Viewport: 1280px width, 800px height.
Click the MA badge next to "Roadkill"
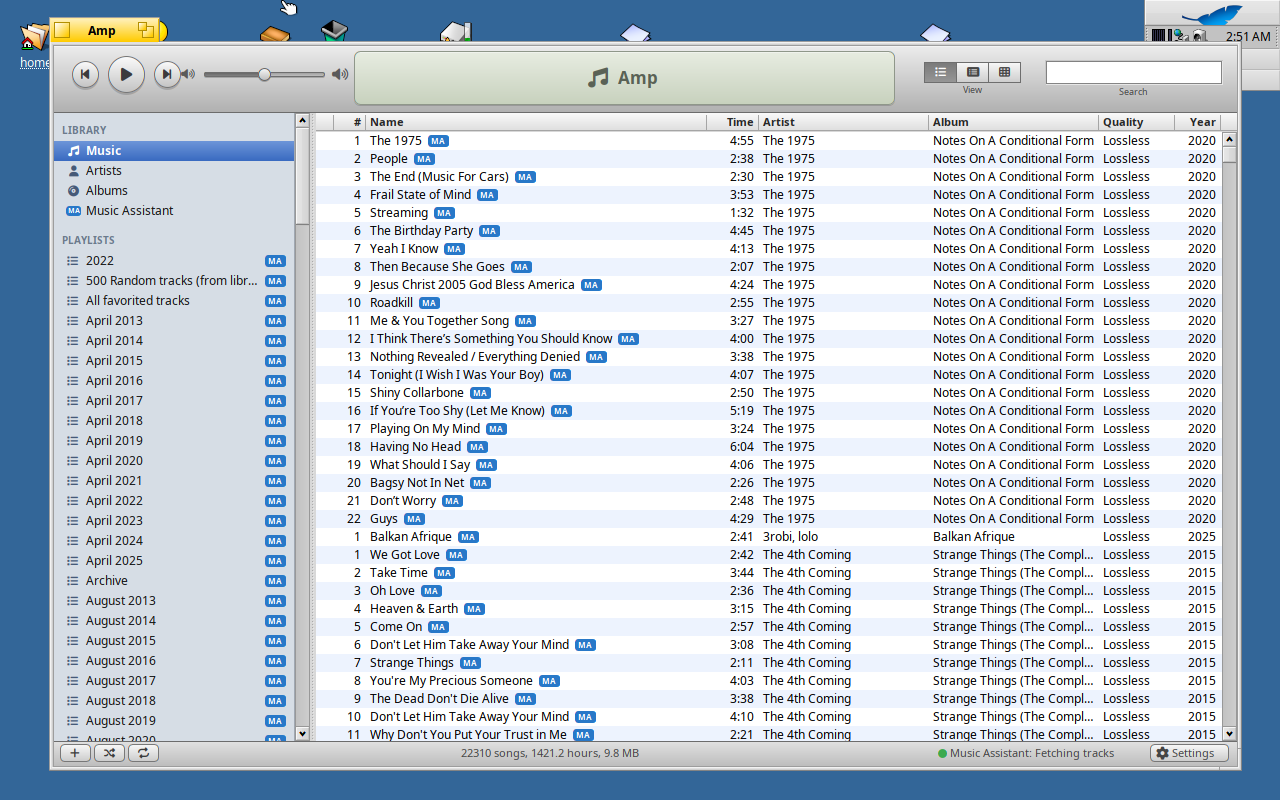(429, 303)
